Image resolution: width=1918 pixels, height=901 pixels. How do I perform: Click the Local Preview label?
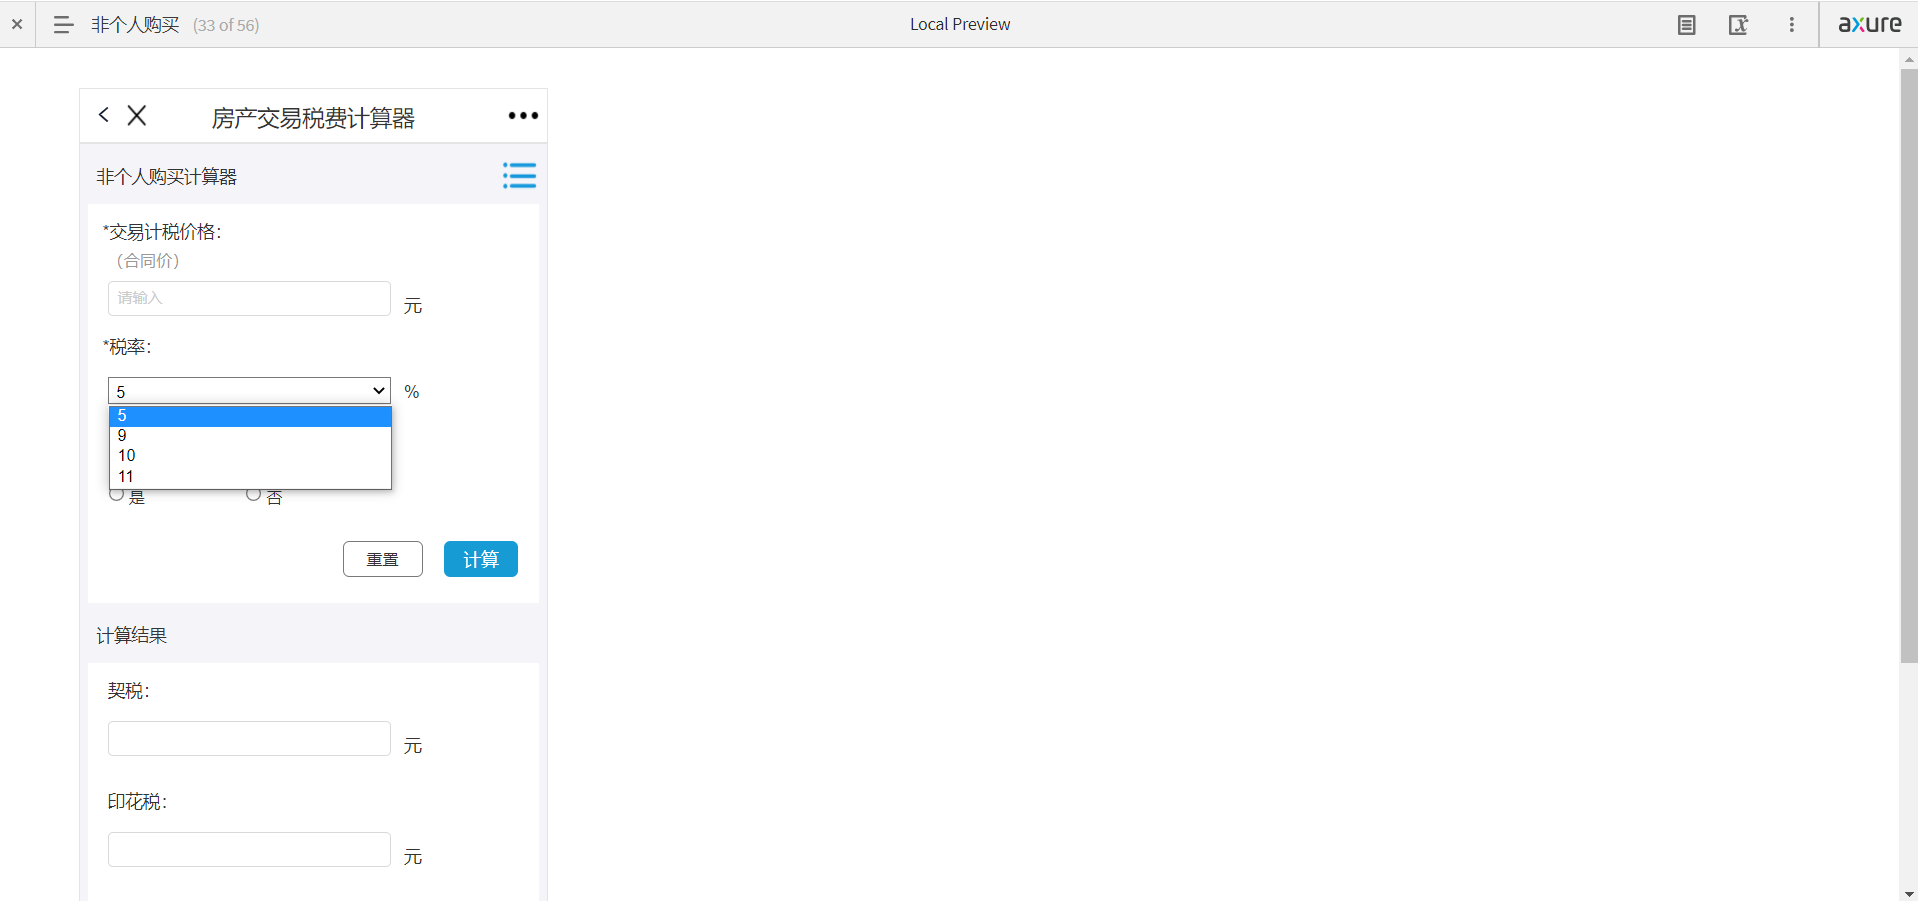click(x=960, y=24)
